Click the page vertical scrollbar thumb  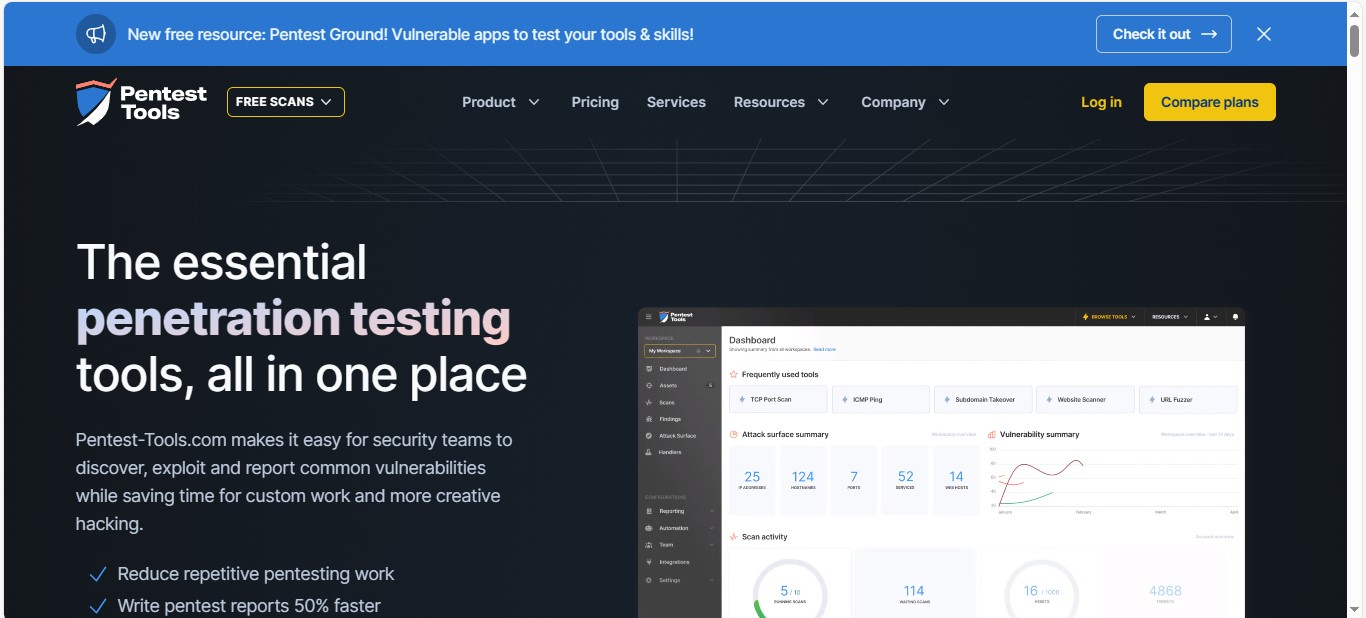point(1355,40)
